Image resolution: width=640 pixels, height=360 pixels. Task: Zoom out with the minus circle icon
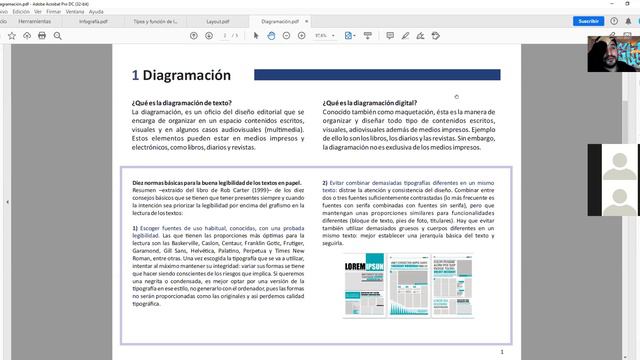coord(287,36)
